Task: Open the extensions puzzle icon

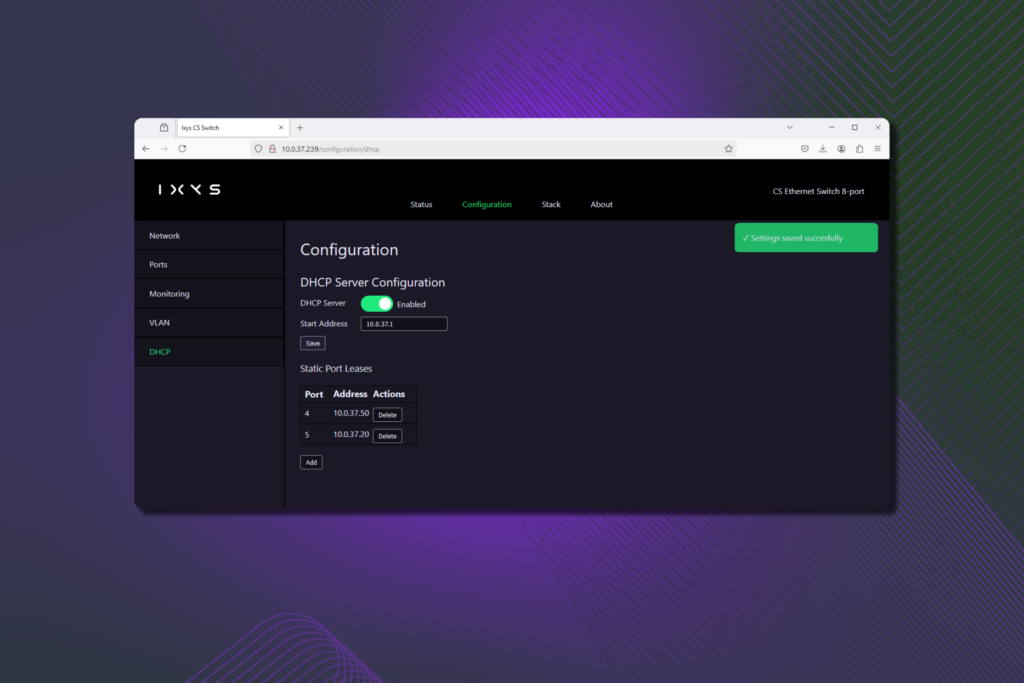Action: [x=859, y=149]
